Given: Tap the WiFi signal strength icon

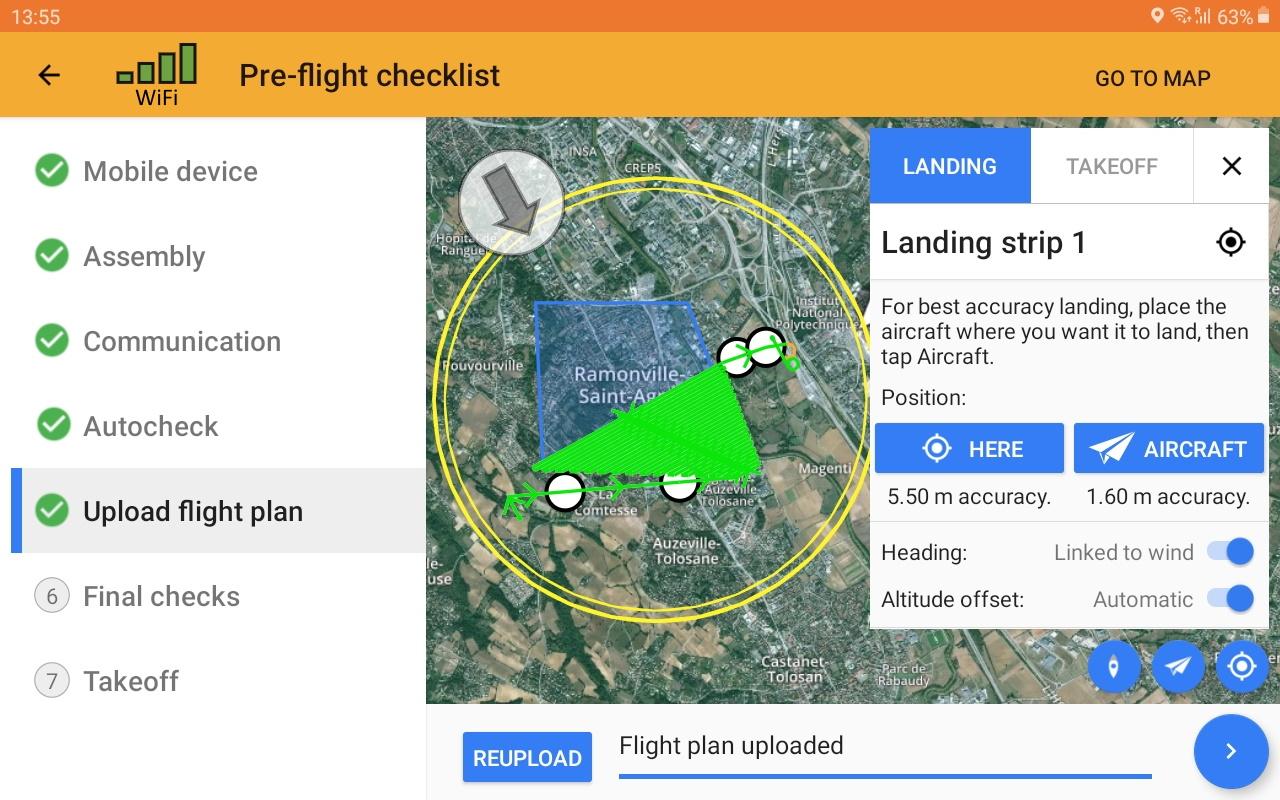Looking at the screenshot, I should tap(157, 73).
